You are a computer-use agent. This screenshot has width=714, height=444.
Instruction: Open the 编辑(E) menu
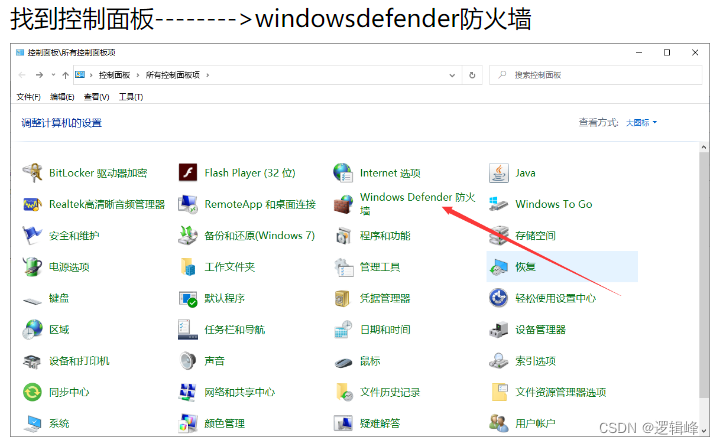tap(62, 97)
